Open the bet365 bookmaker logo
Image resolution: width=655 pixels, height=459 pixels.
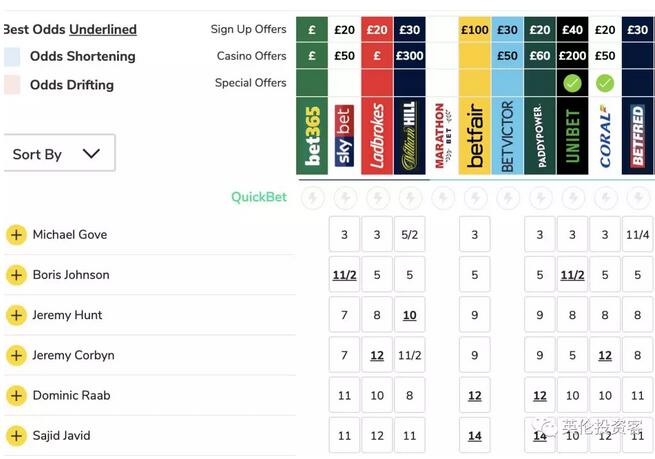click(312, 135)
